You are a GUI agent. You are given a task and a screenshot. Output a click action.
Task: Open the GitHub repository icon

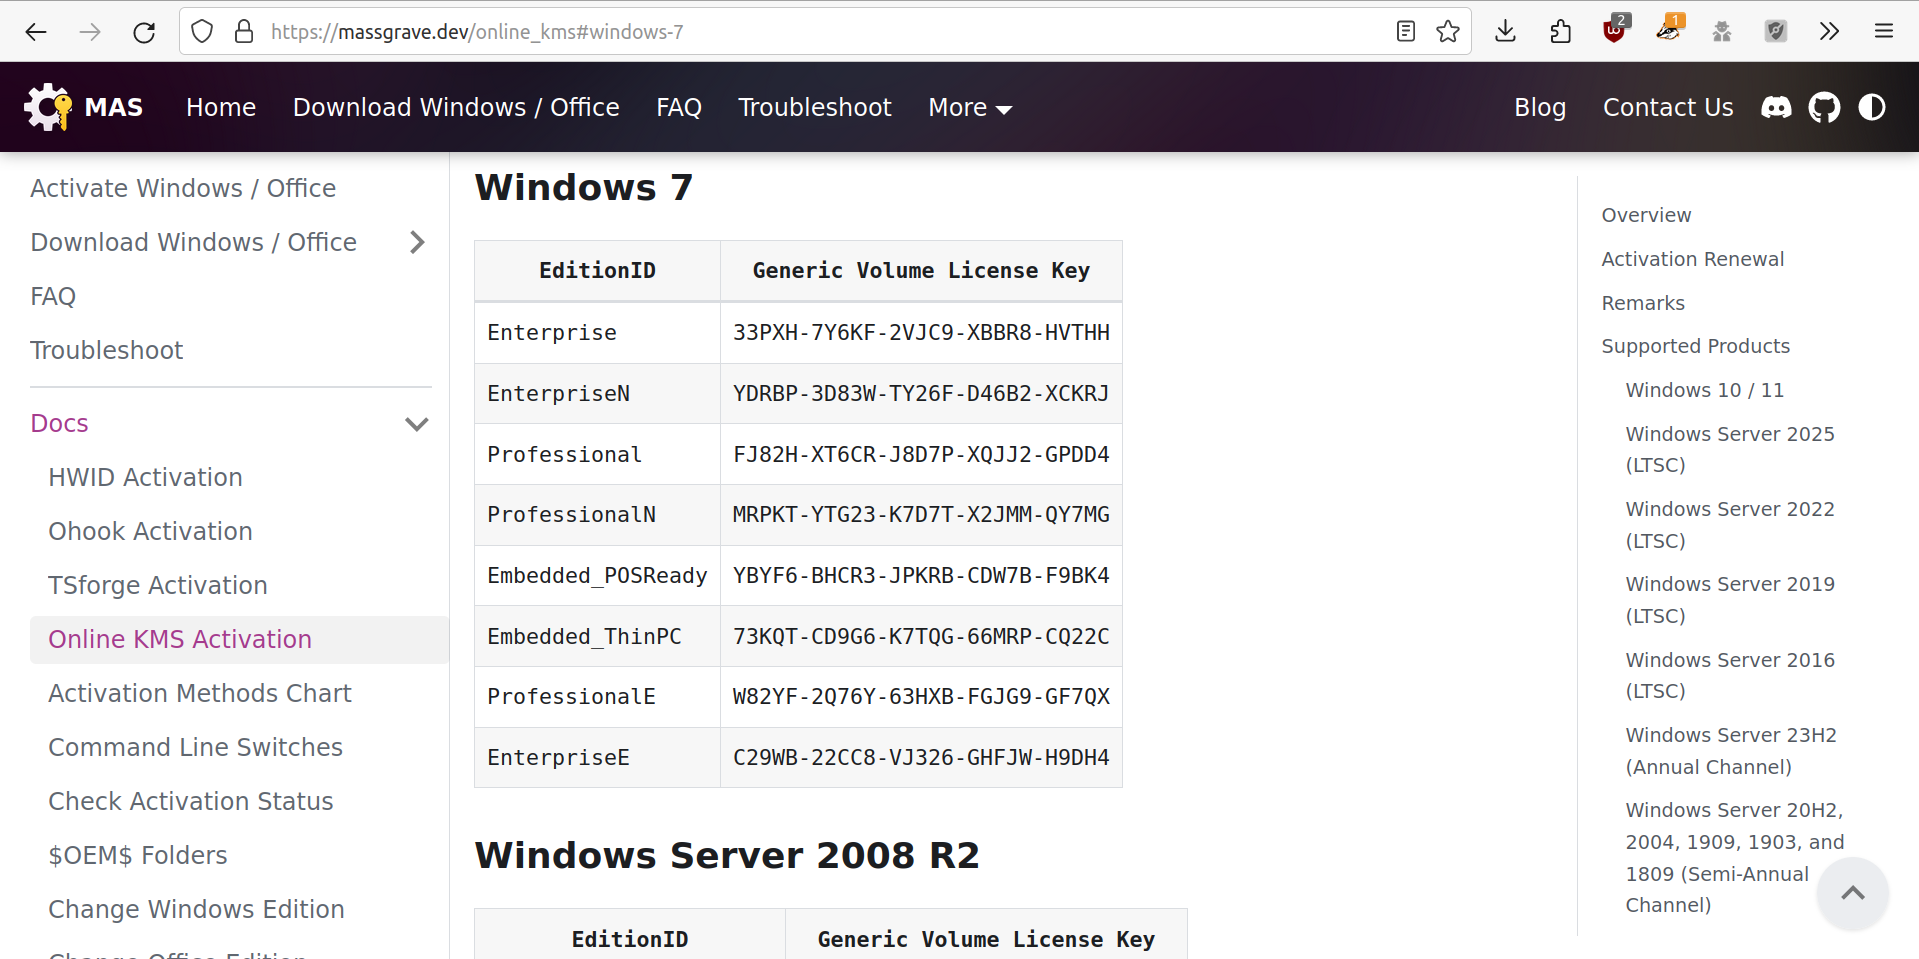1824,108
